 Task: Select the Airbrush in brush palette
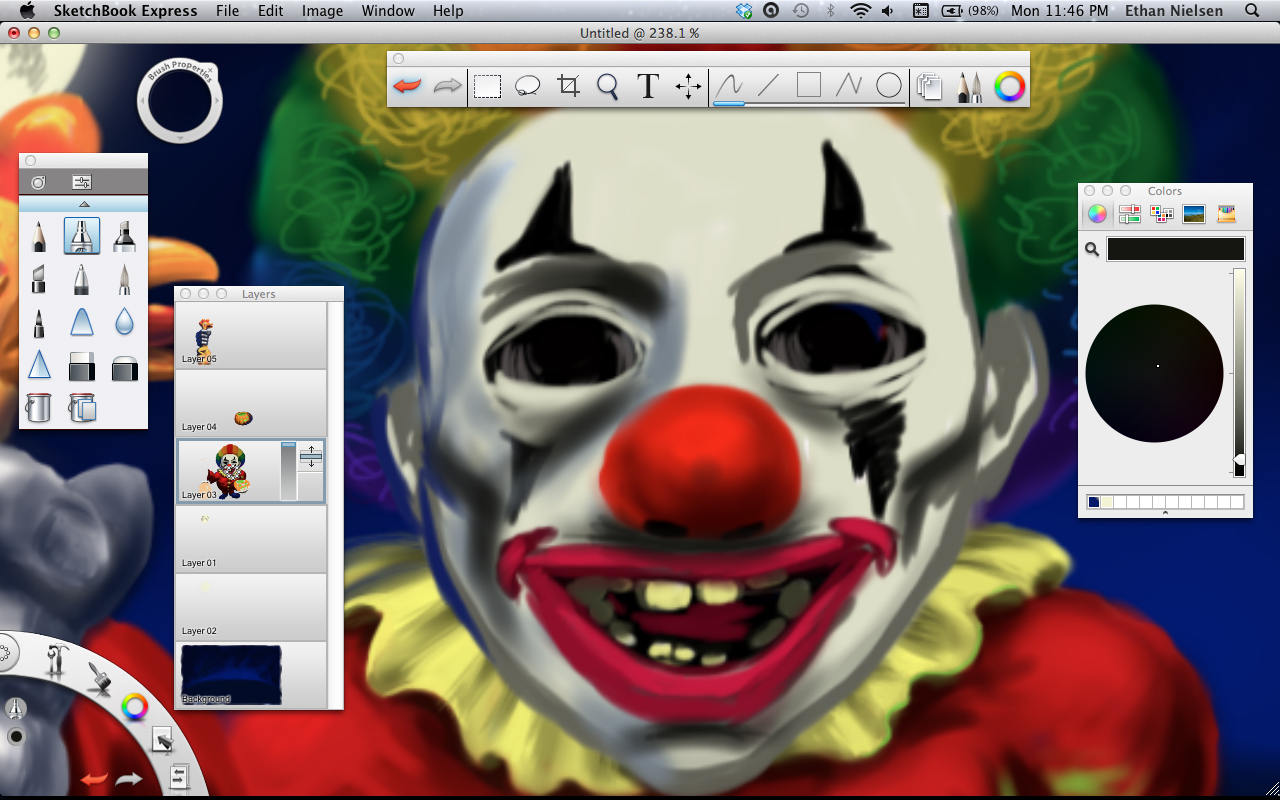tap(82, 236)
